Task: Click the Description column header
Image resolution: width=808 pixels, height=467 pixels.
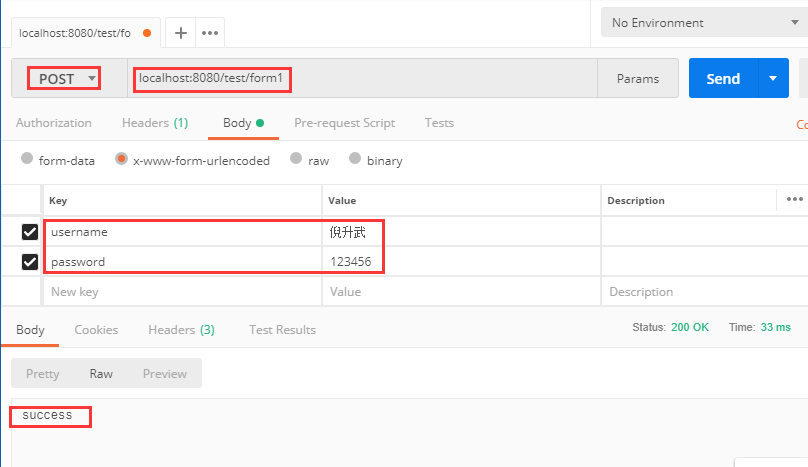Action: pos(636,201)
